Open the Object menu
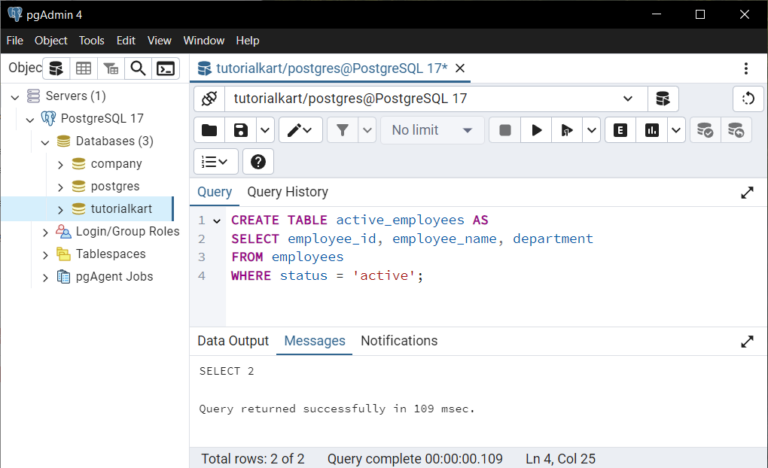The height and width of the screenshot is (468, 768). click(50, 41)
